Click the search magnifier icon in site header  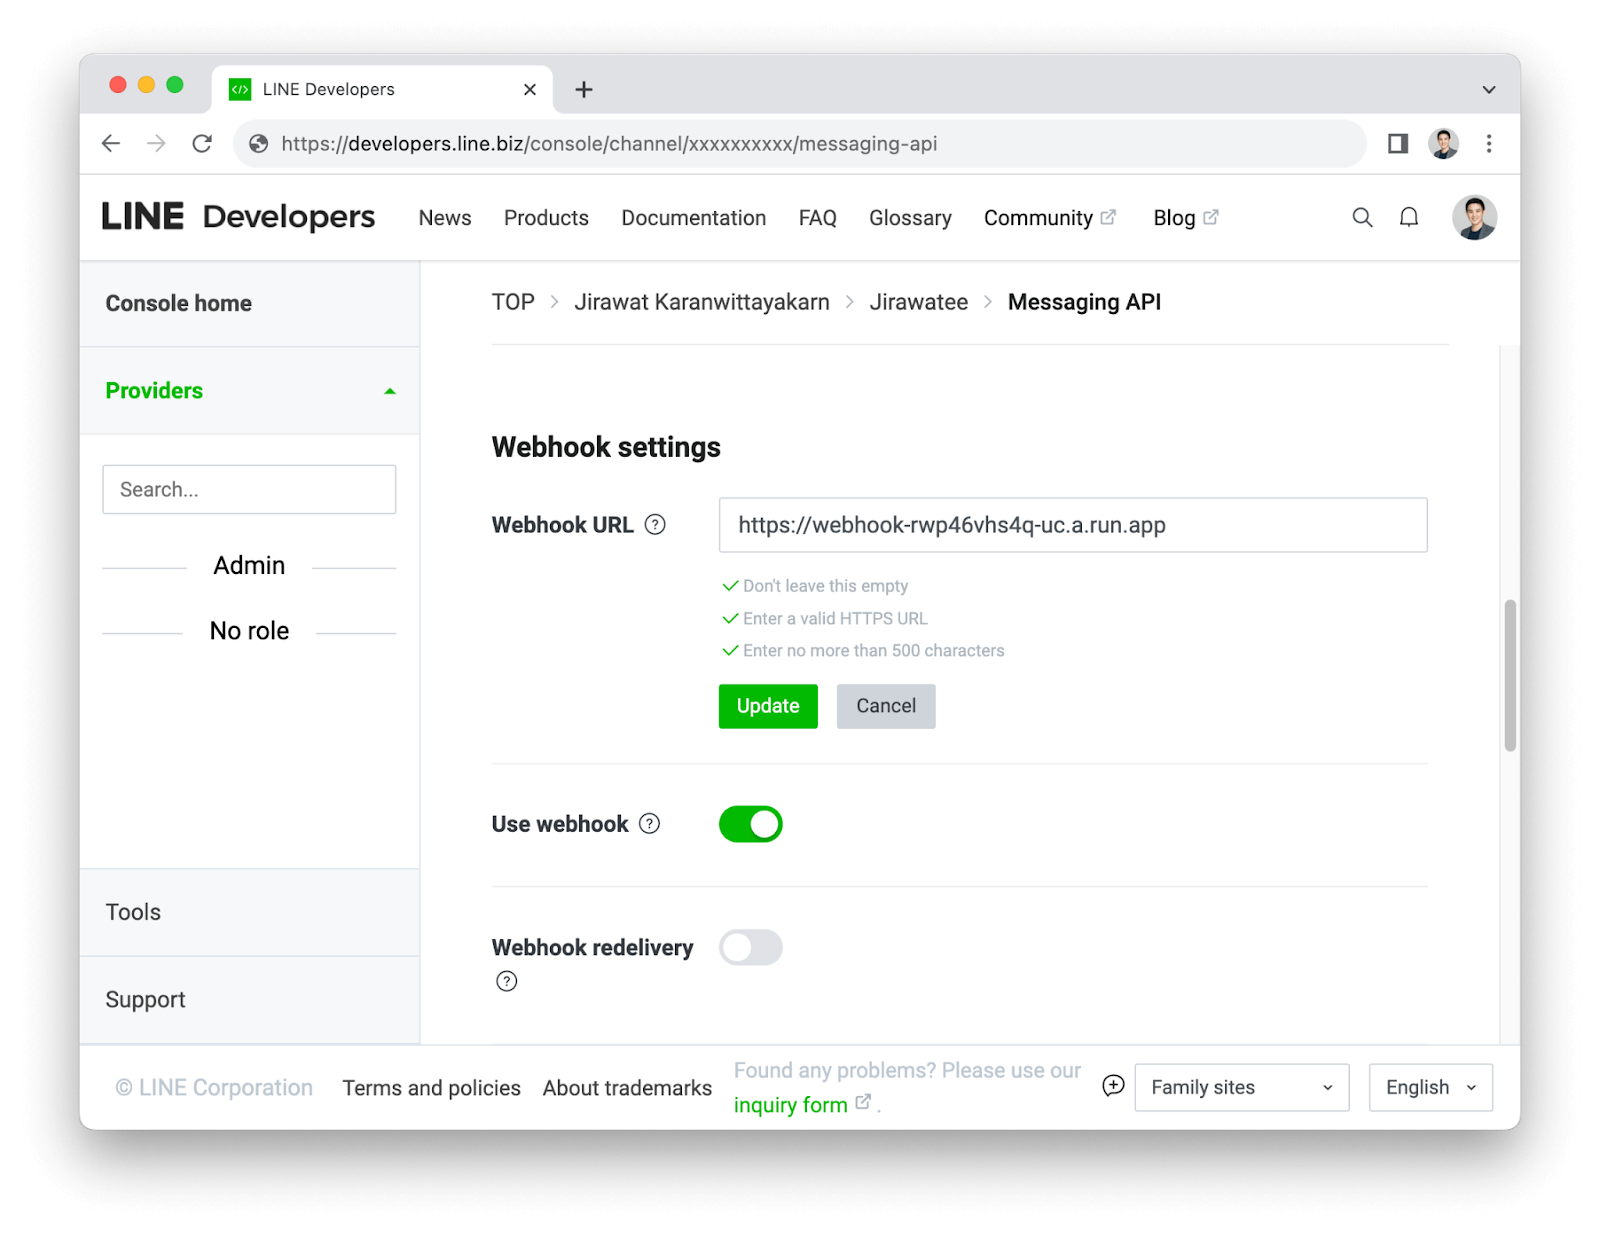(1362, 218)
